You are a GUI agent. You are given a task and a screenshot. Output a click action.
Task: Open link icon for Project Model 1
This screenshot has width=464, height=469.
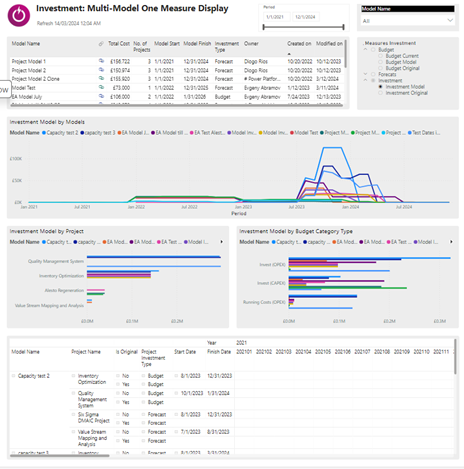point(101,61)
